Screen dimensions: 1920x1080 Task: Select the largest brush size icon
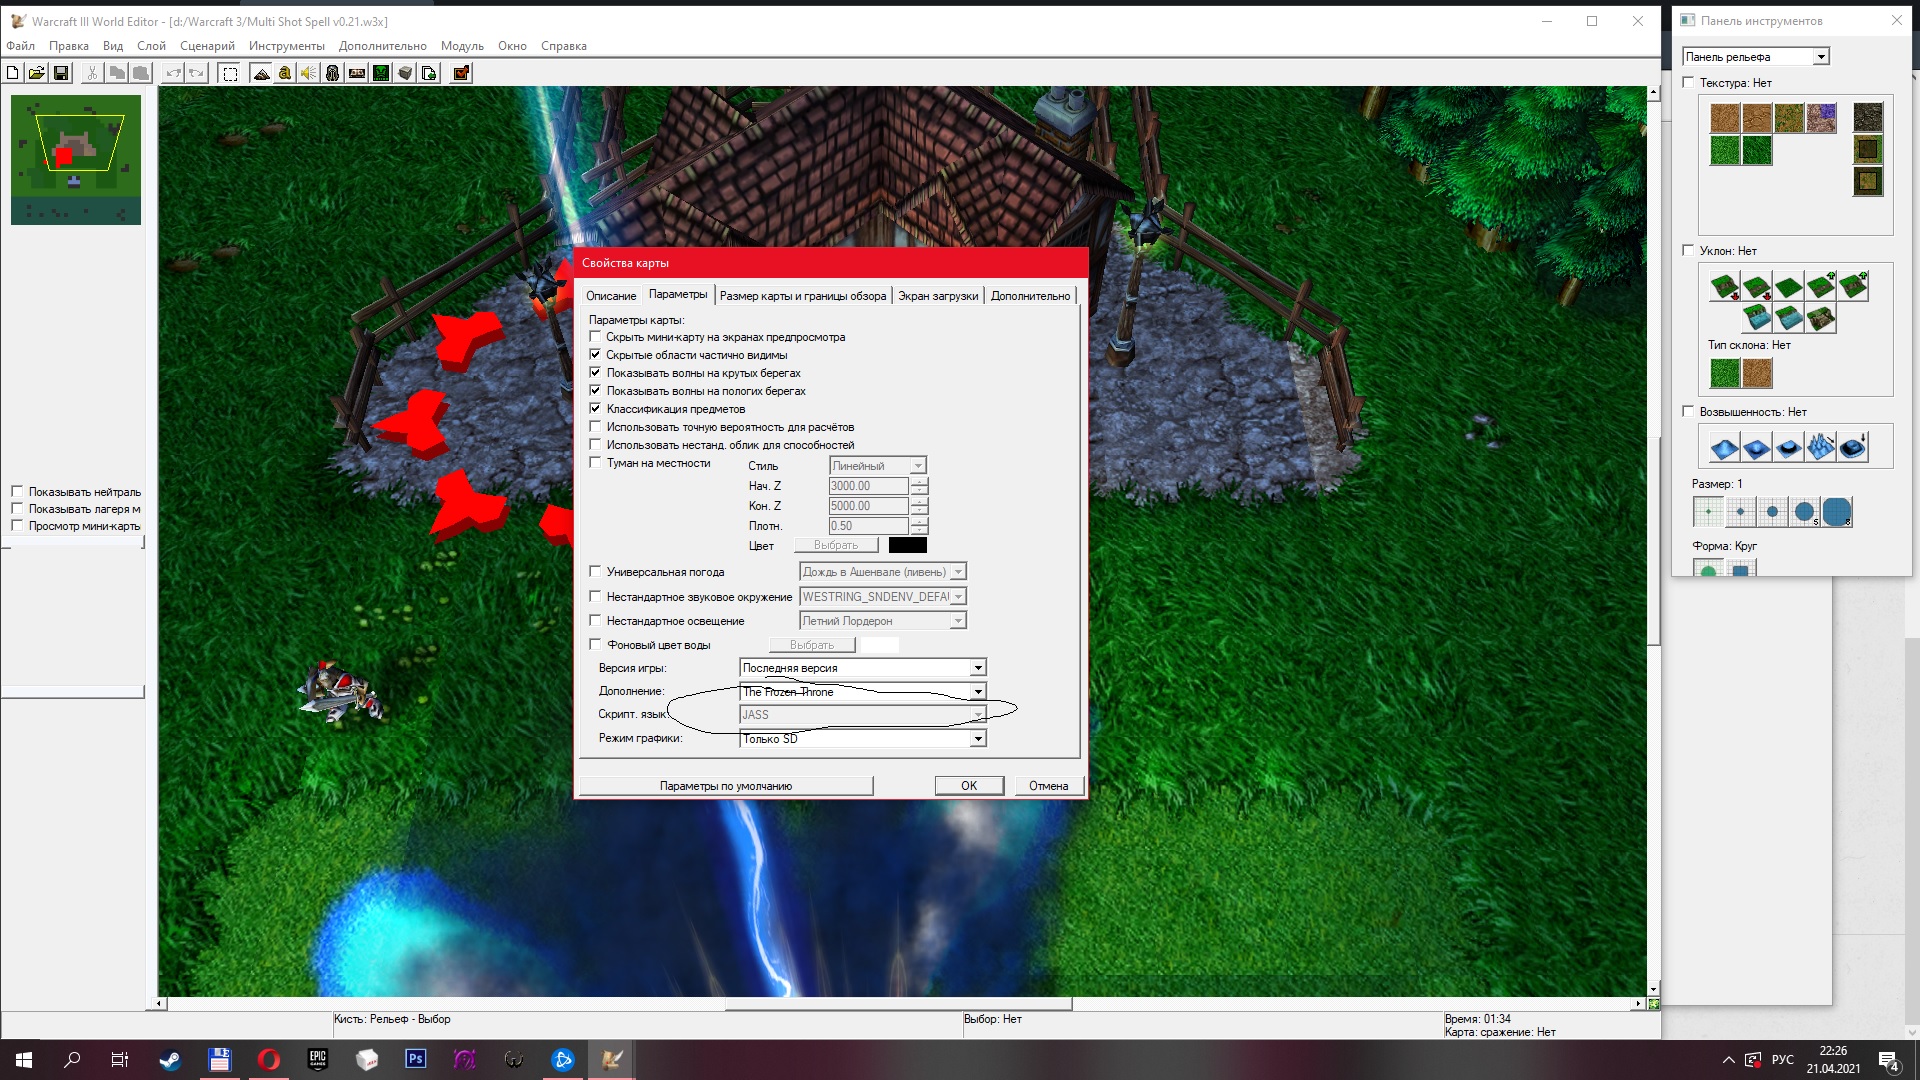click(x=1837, y=512)
